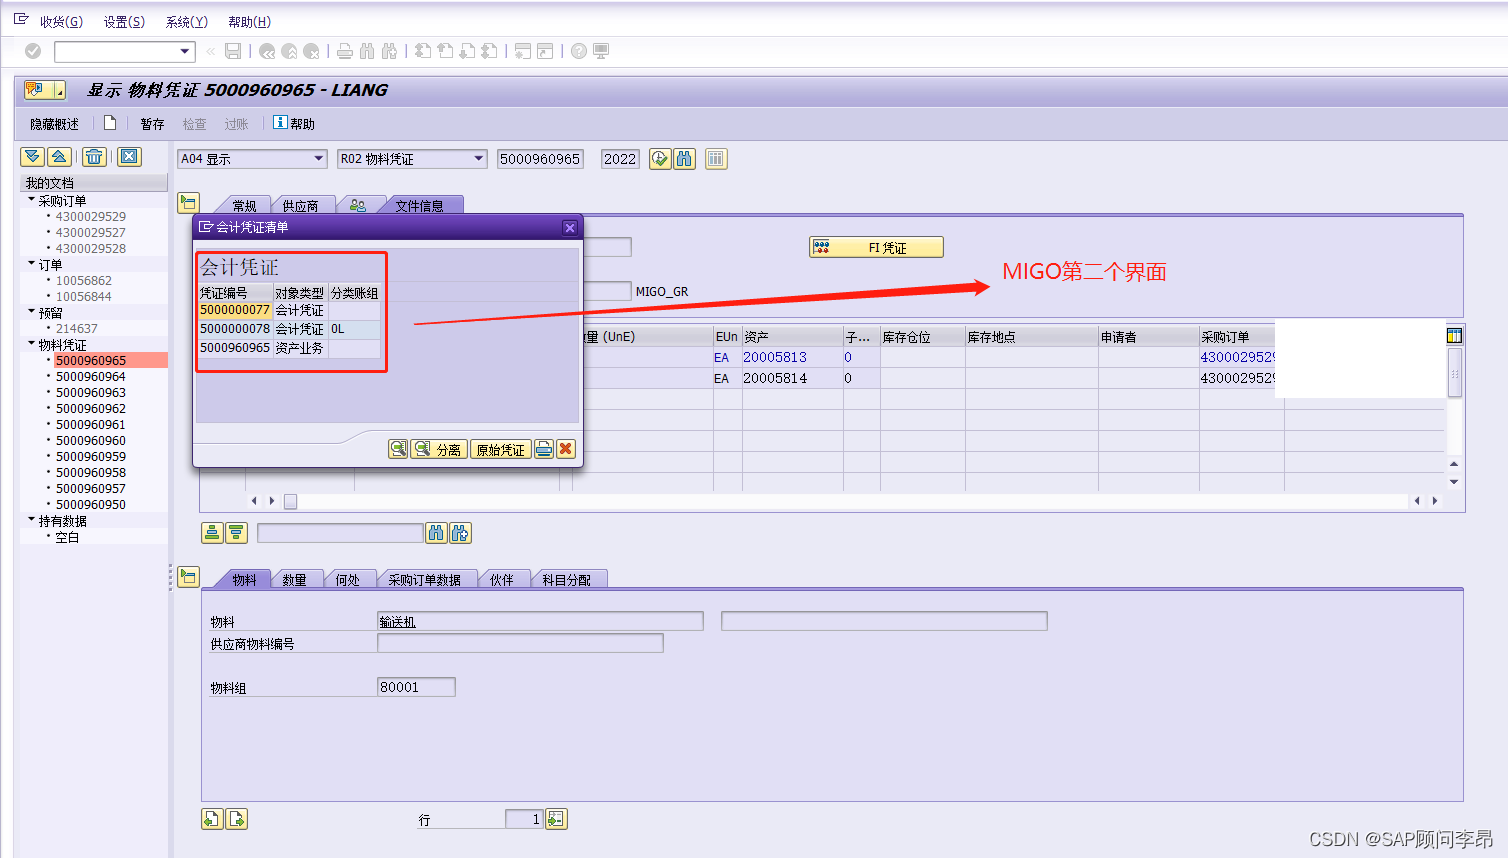This screenshot has height=858, width=1508.
Task: Click the table settings icon at grid corner
Action: coord(1454,336)
